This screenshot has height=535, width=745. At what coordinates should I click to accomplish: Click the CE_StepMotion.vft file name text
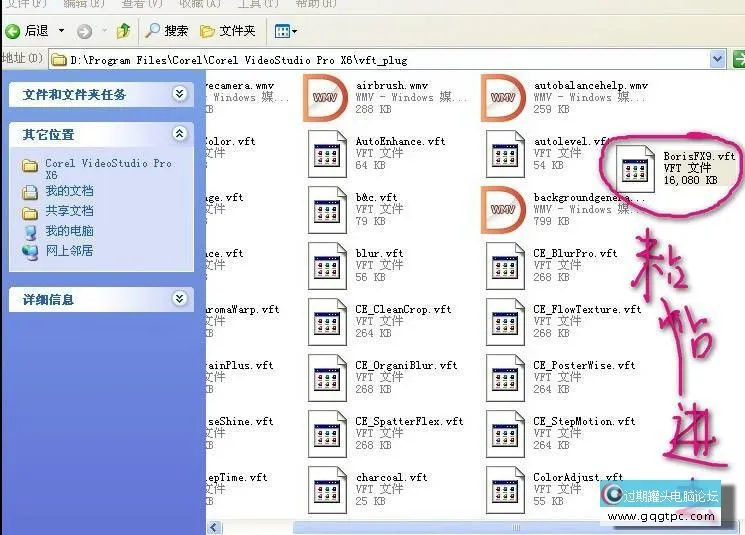(x=584, y=422)
